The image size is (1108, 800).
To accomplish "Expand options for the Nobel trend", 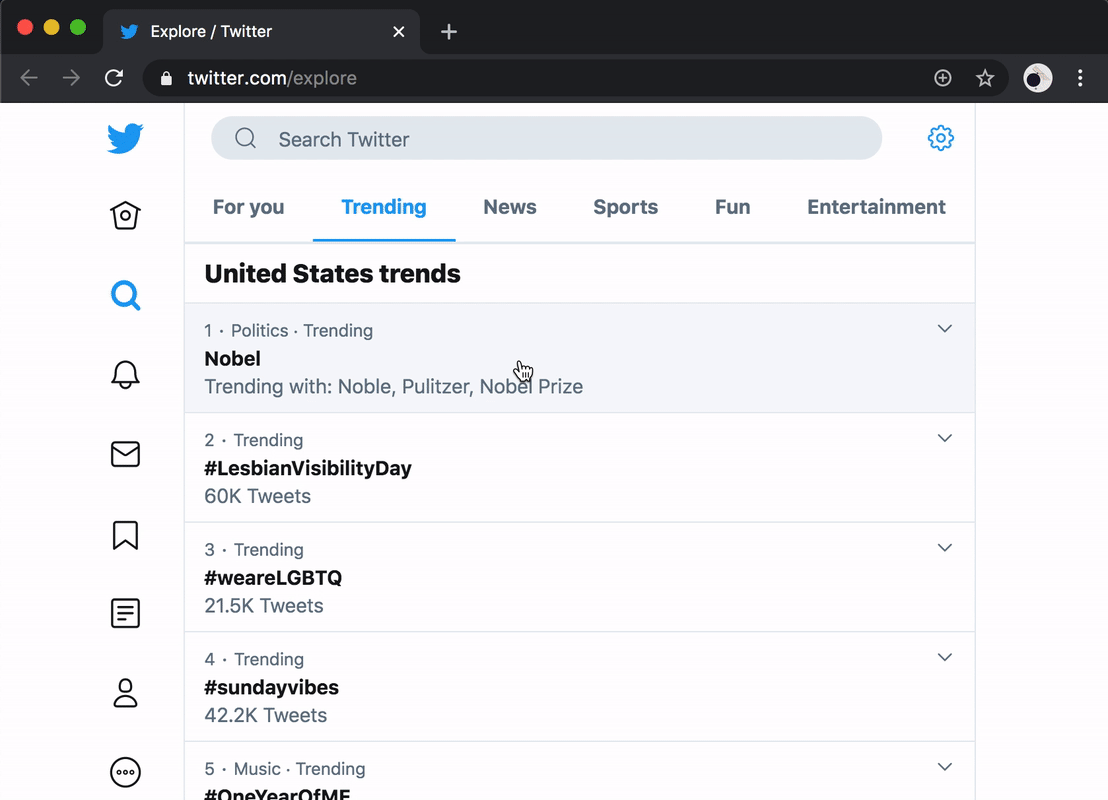I will [x=944, y=328].
